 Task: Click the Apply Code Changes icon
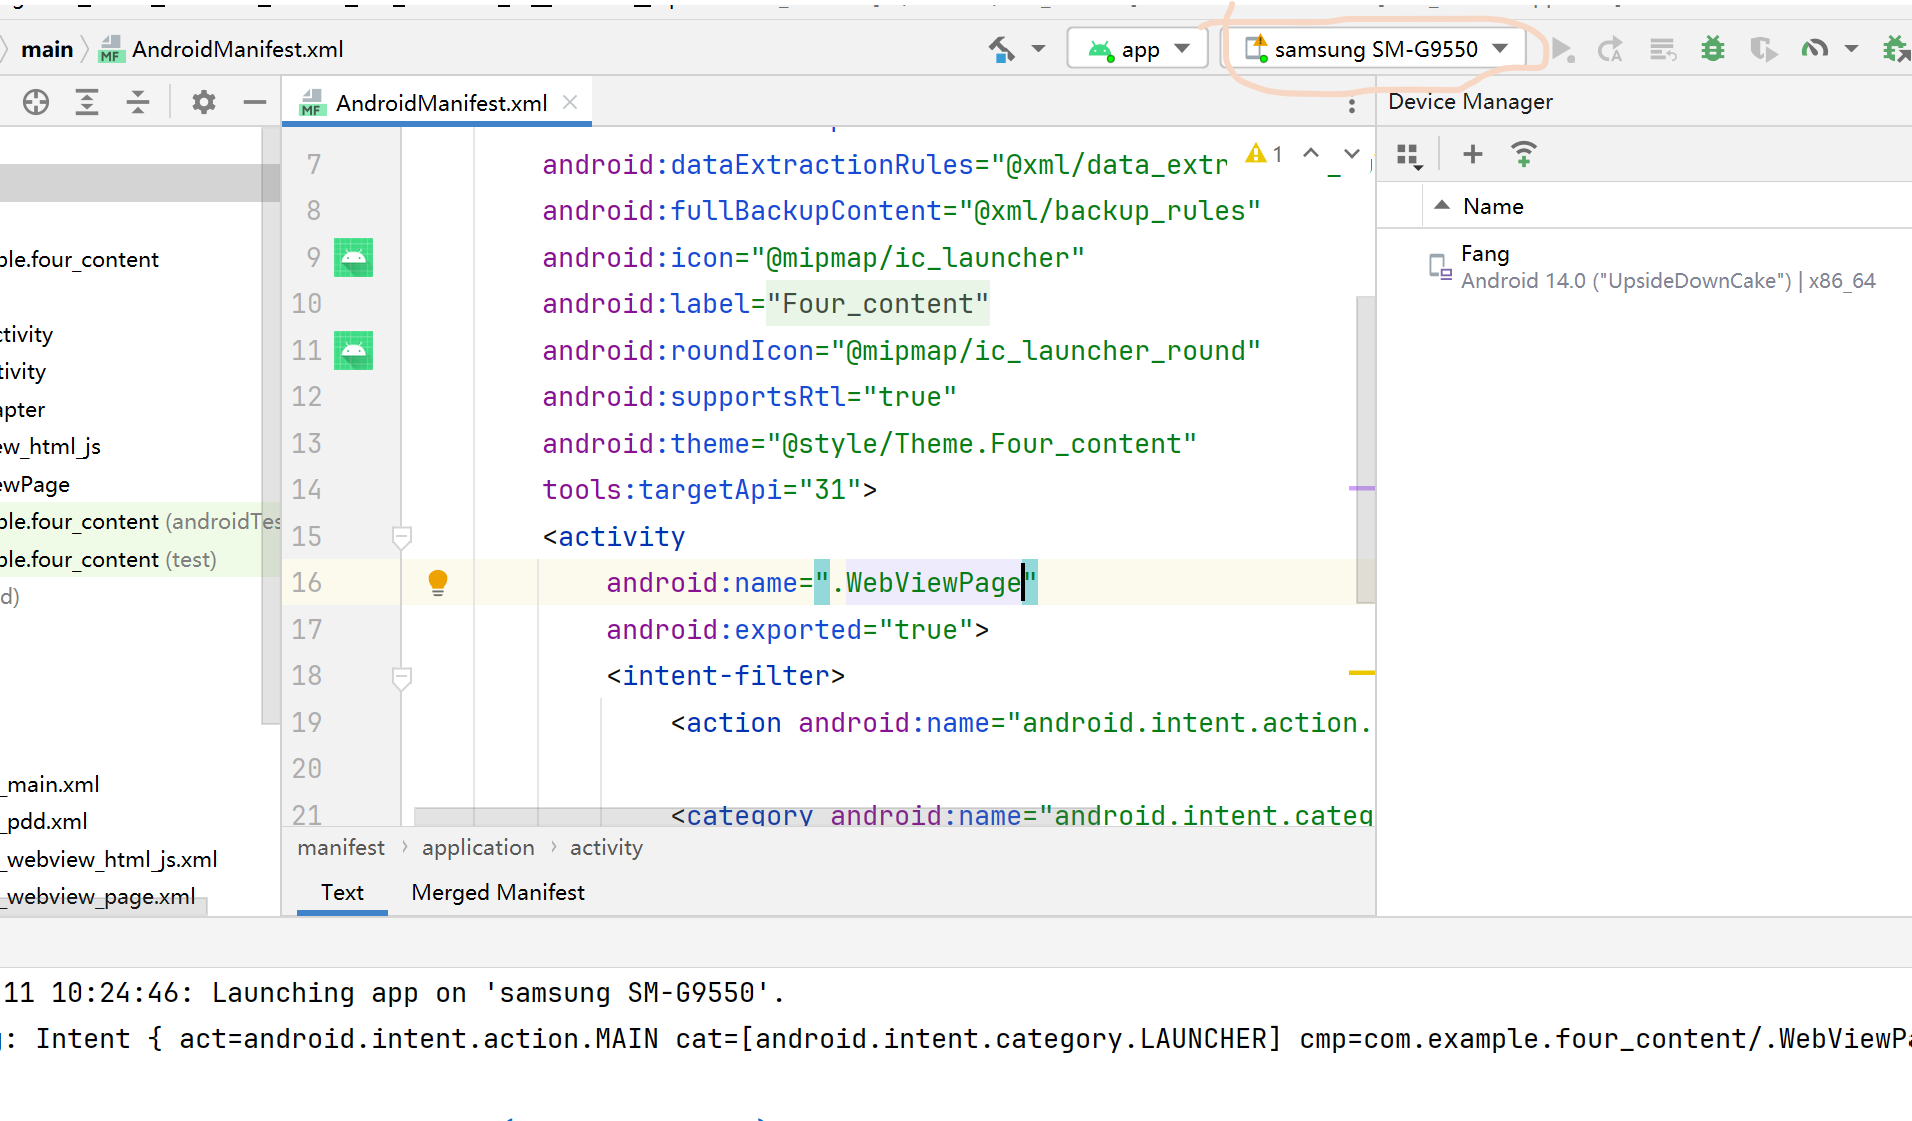[x=1663, y=49]
